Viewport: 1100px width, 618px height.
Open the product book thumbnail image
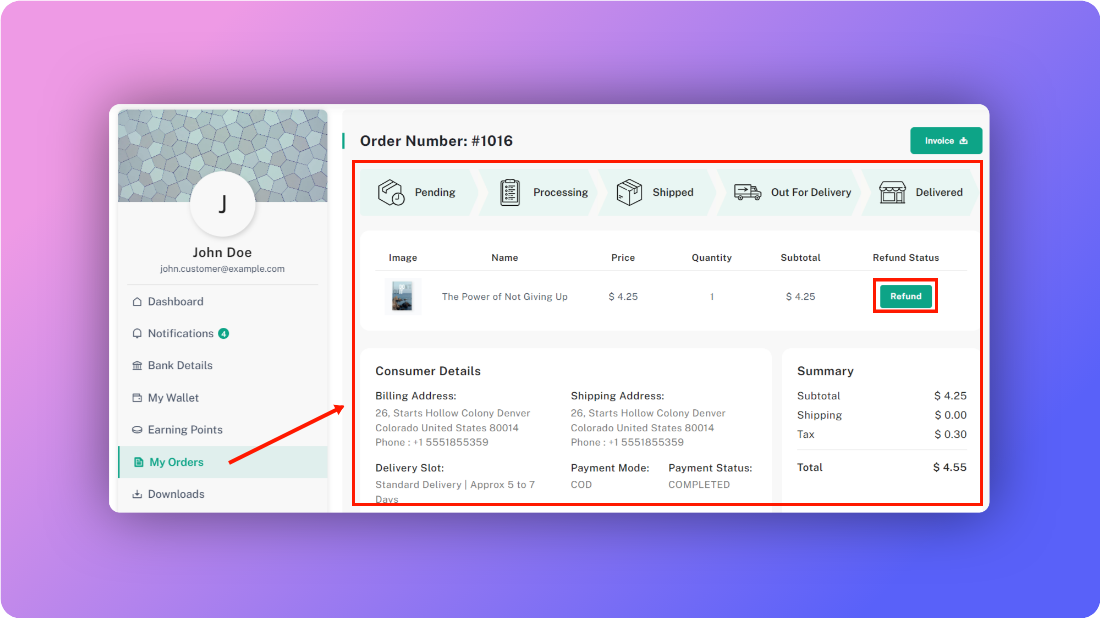pos(403,297)
